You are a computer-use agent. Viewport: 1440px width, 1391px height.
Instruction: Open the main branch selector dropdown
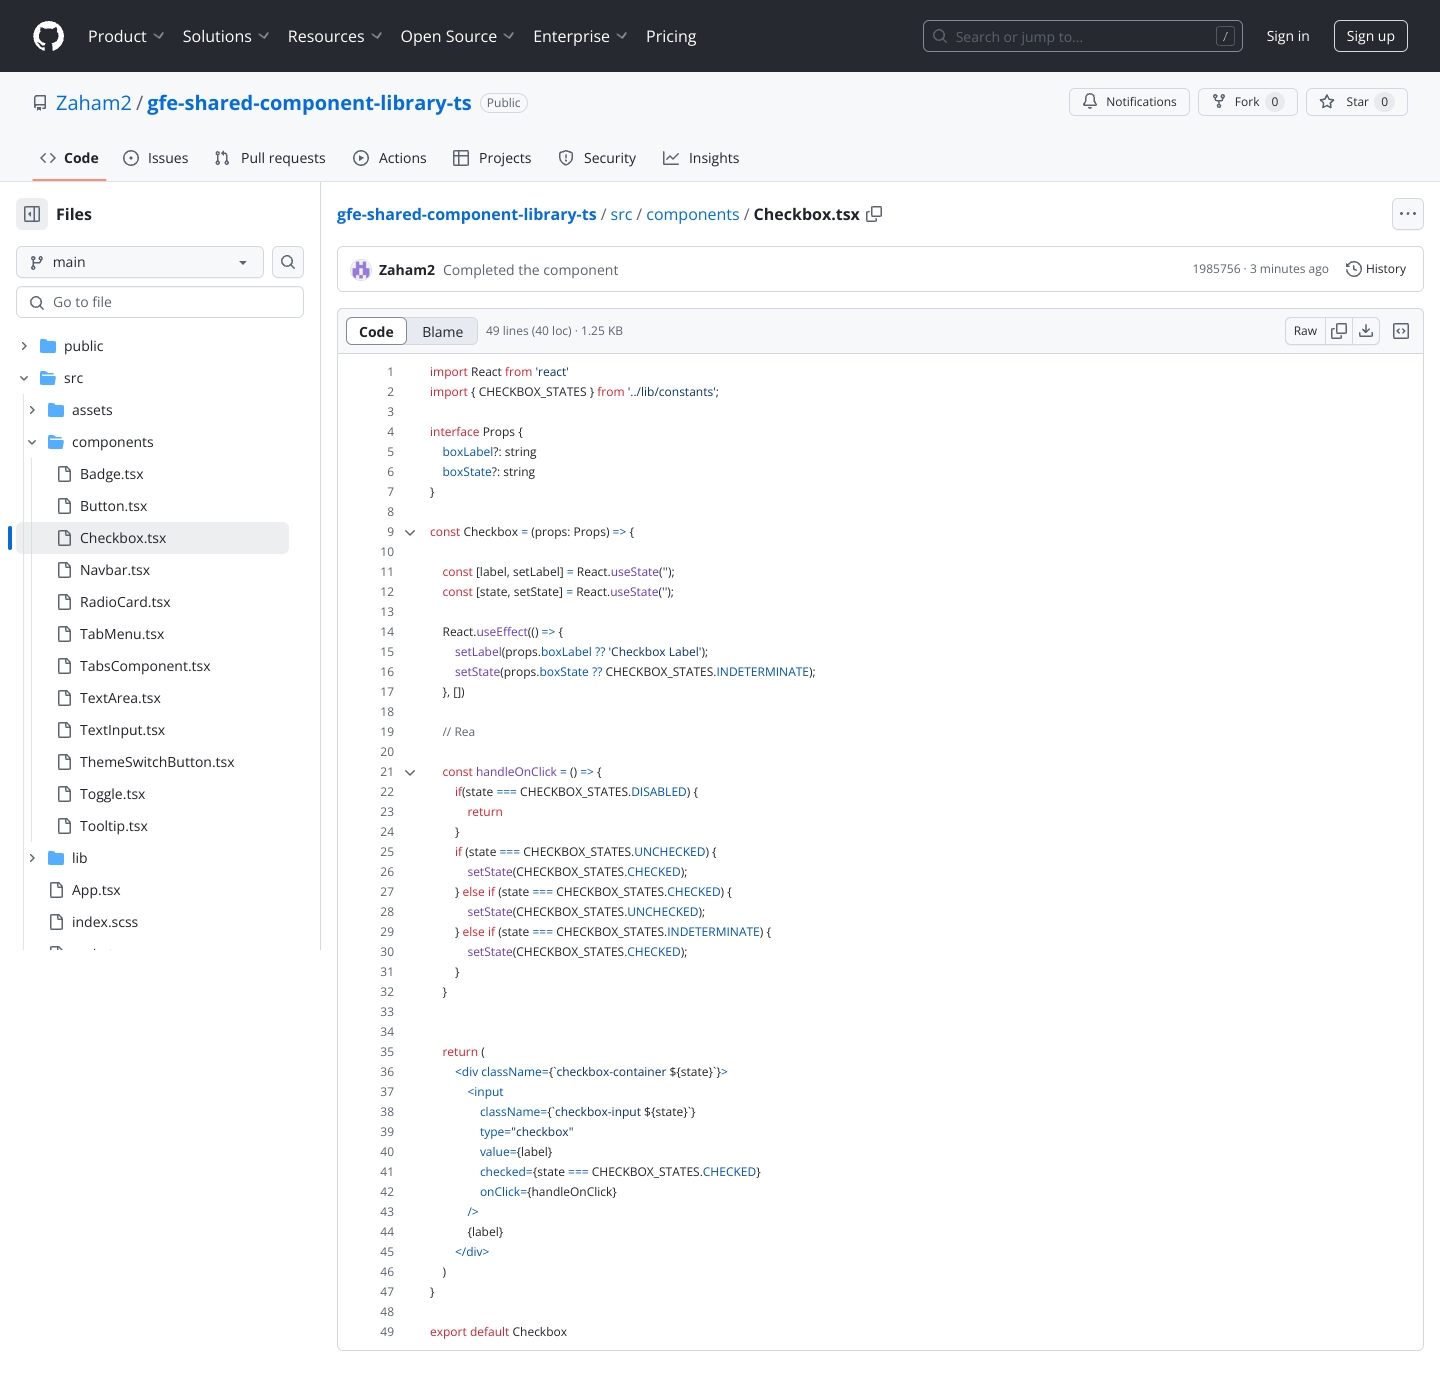click(140, 262)
